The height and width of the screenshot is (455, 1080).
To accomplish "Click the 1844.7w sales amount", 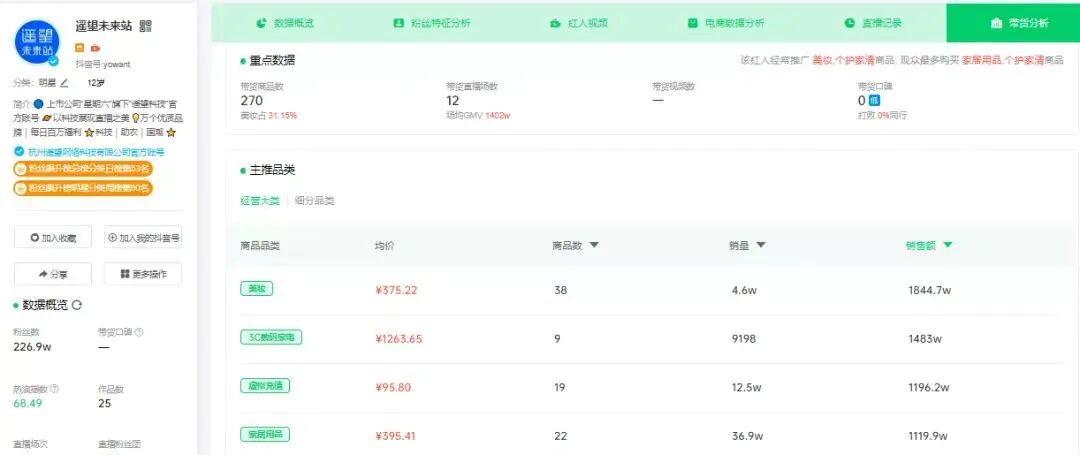I will 930,290.
